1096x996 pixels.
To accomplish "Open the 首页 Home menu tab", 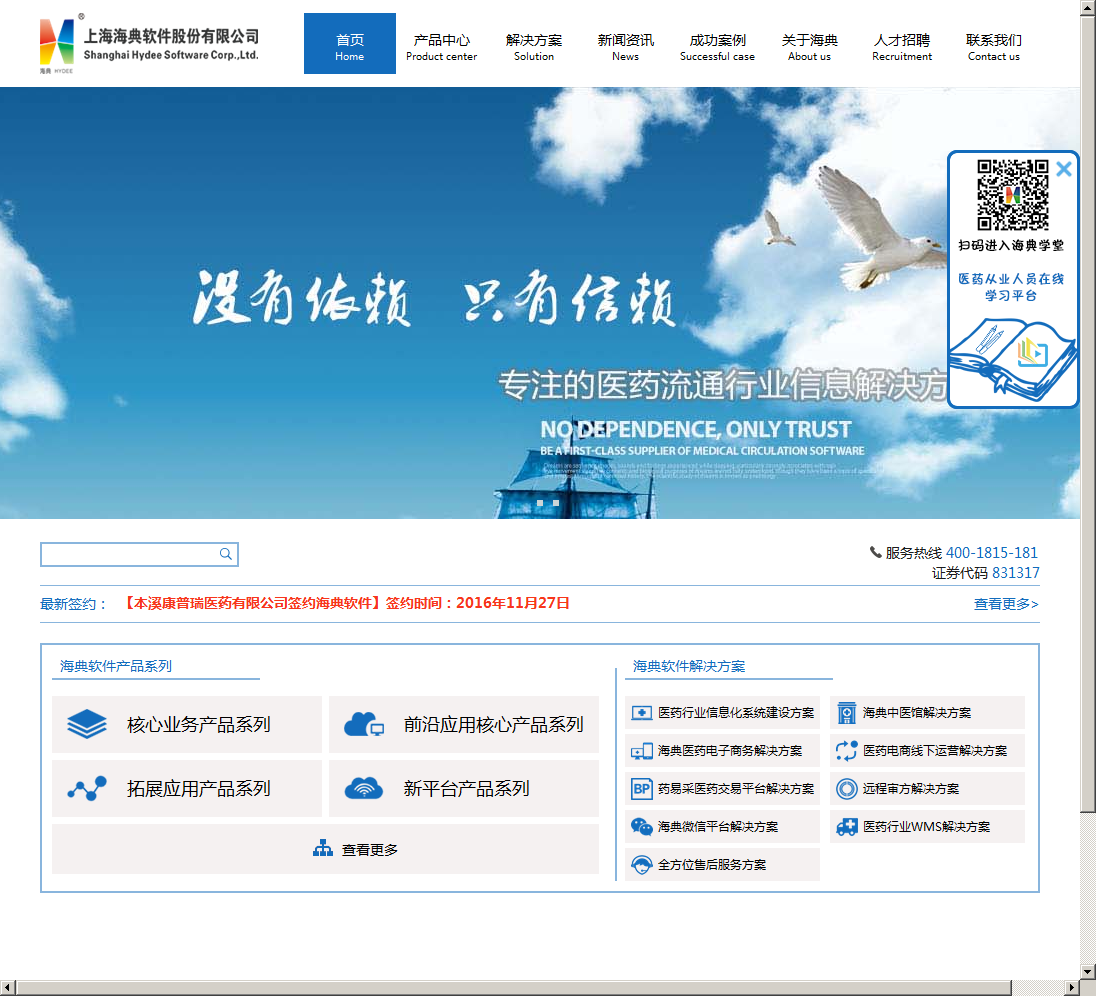I will click(349, 43).
